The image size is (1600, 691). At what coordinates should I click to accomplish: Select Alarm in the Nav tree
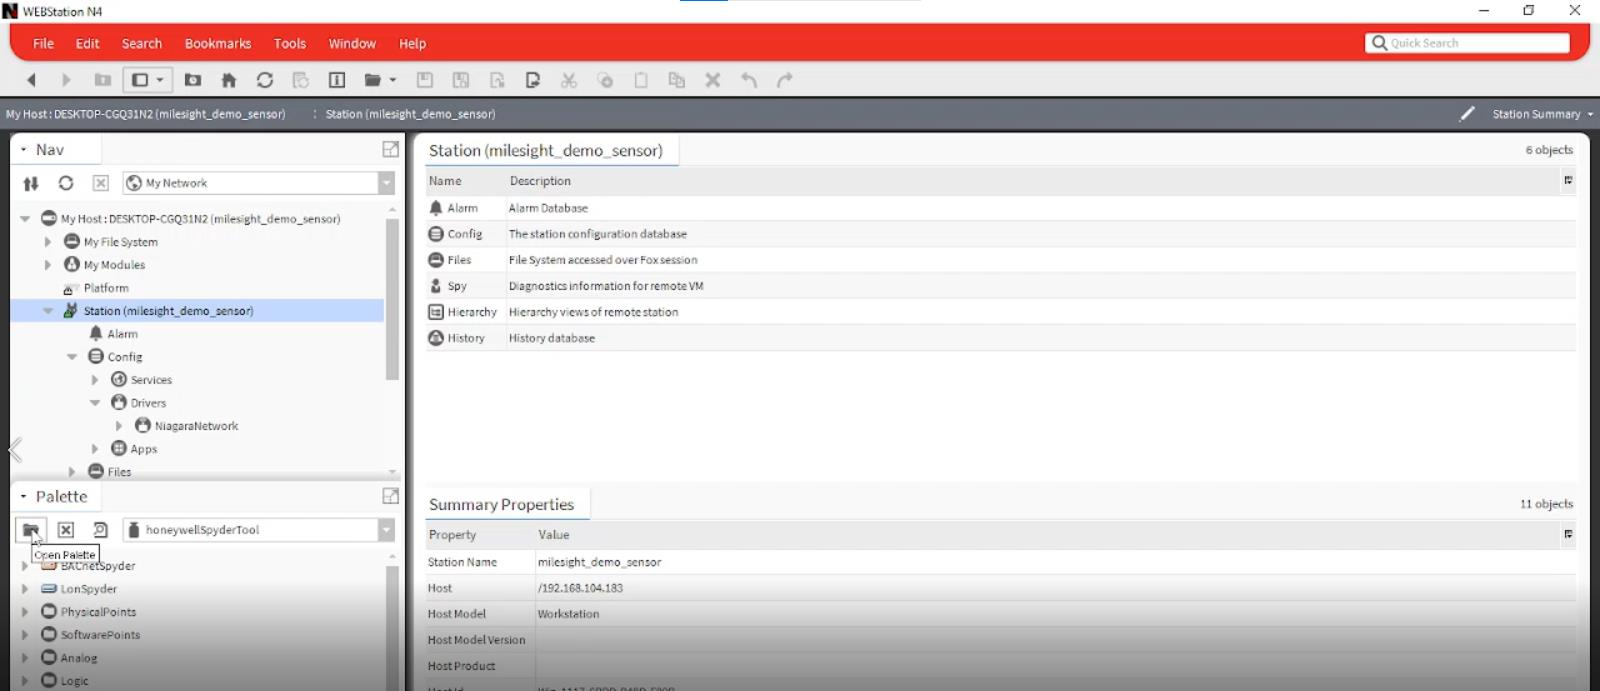[x=122, y=334]
